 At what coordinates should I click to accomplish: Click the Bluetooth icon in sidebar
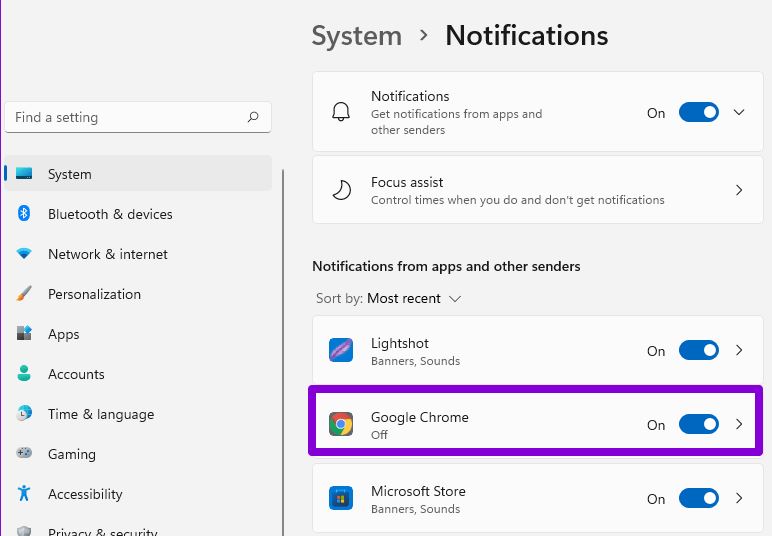[24, 213]
